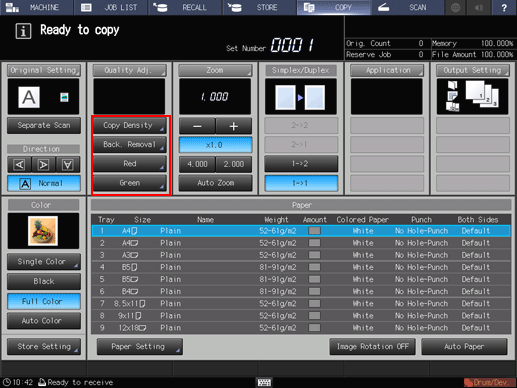Screen dimensions: 517x388
Task: Click the Drum/Dev. warning indicator
Action: pyautogui.click(x=489, y=382)
